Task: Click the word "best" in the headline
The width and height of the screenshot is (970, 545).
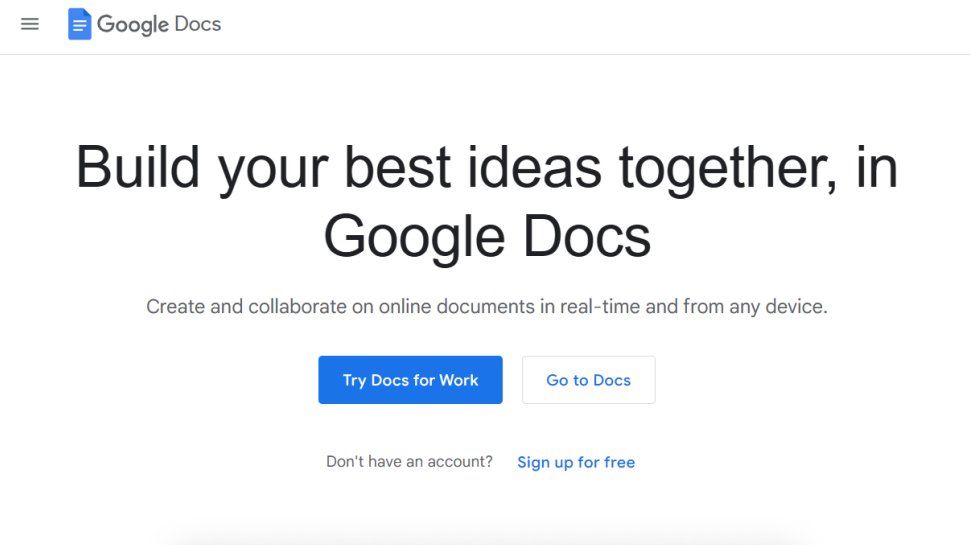Action: [x=399, y=167]
